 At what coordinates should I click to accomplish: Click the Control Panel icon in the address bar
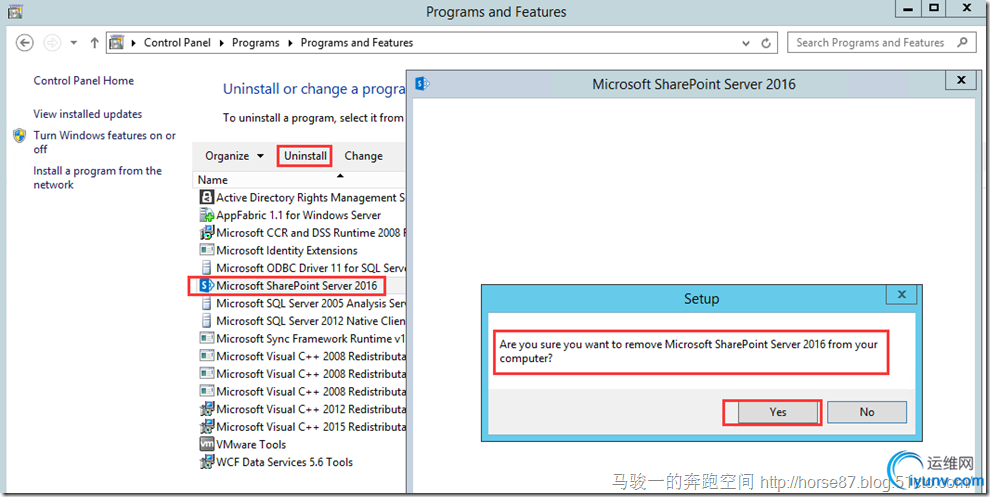[x=116, y=43]
